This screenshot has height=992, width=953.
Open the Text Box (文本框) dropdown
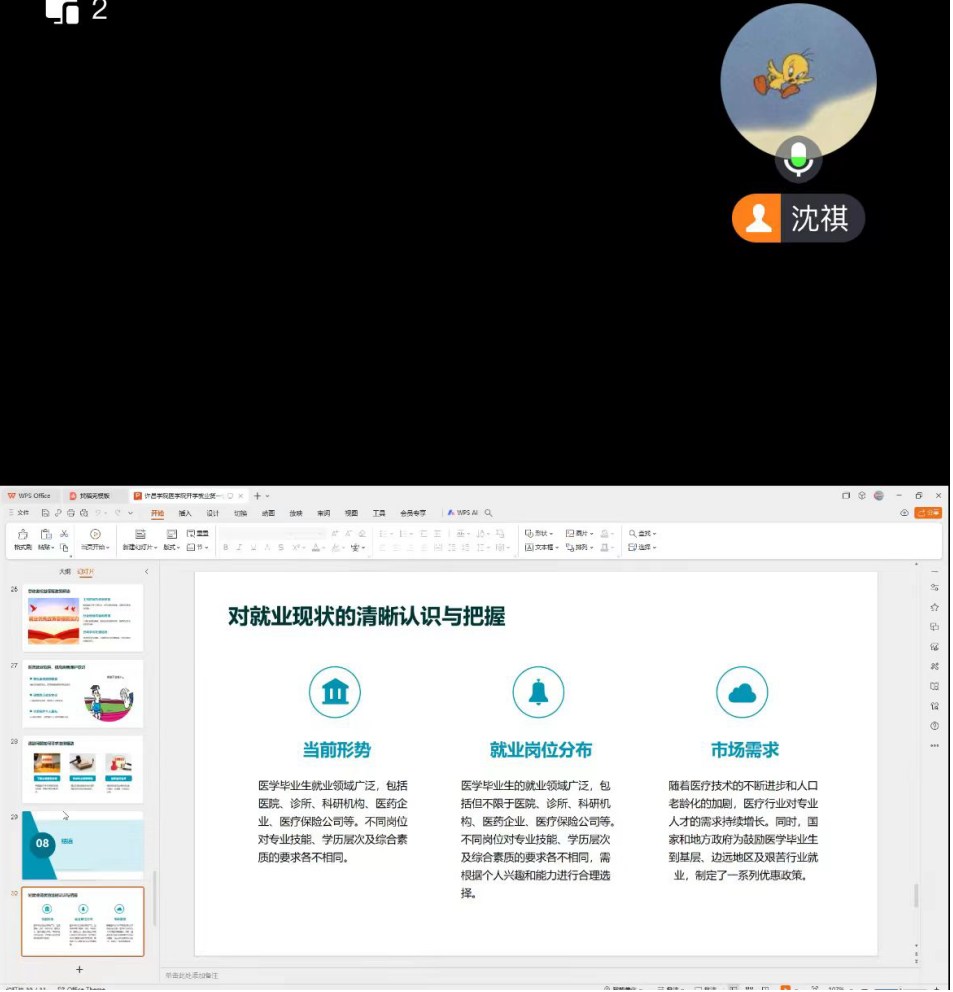tap(541, 547)
